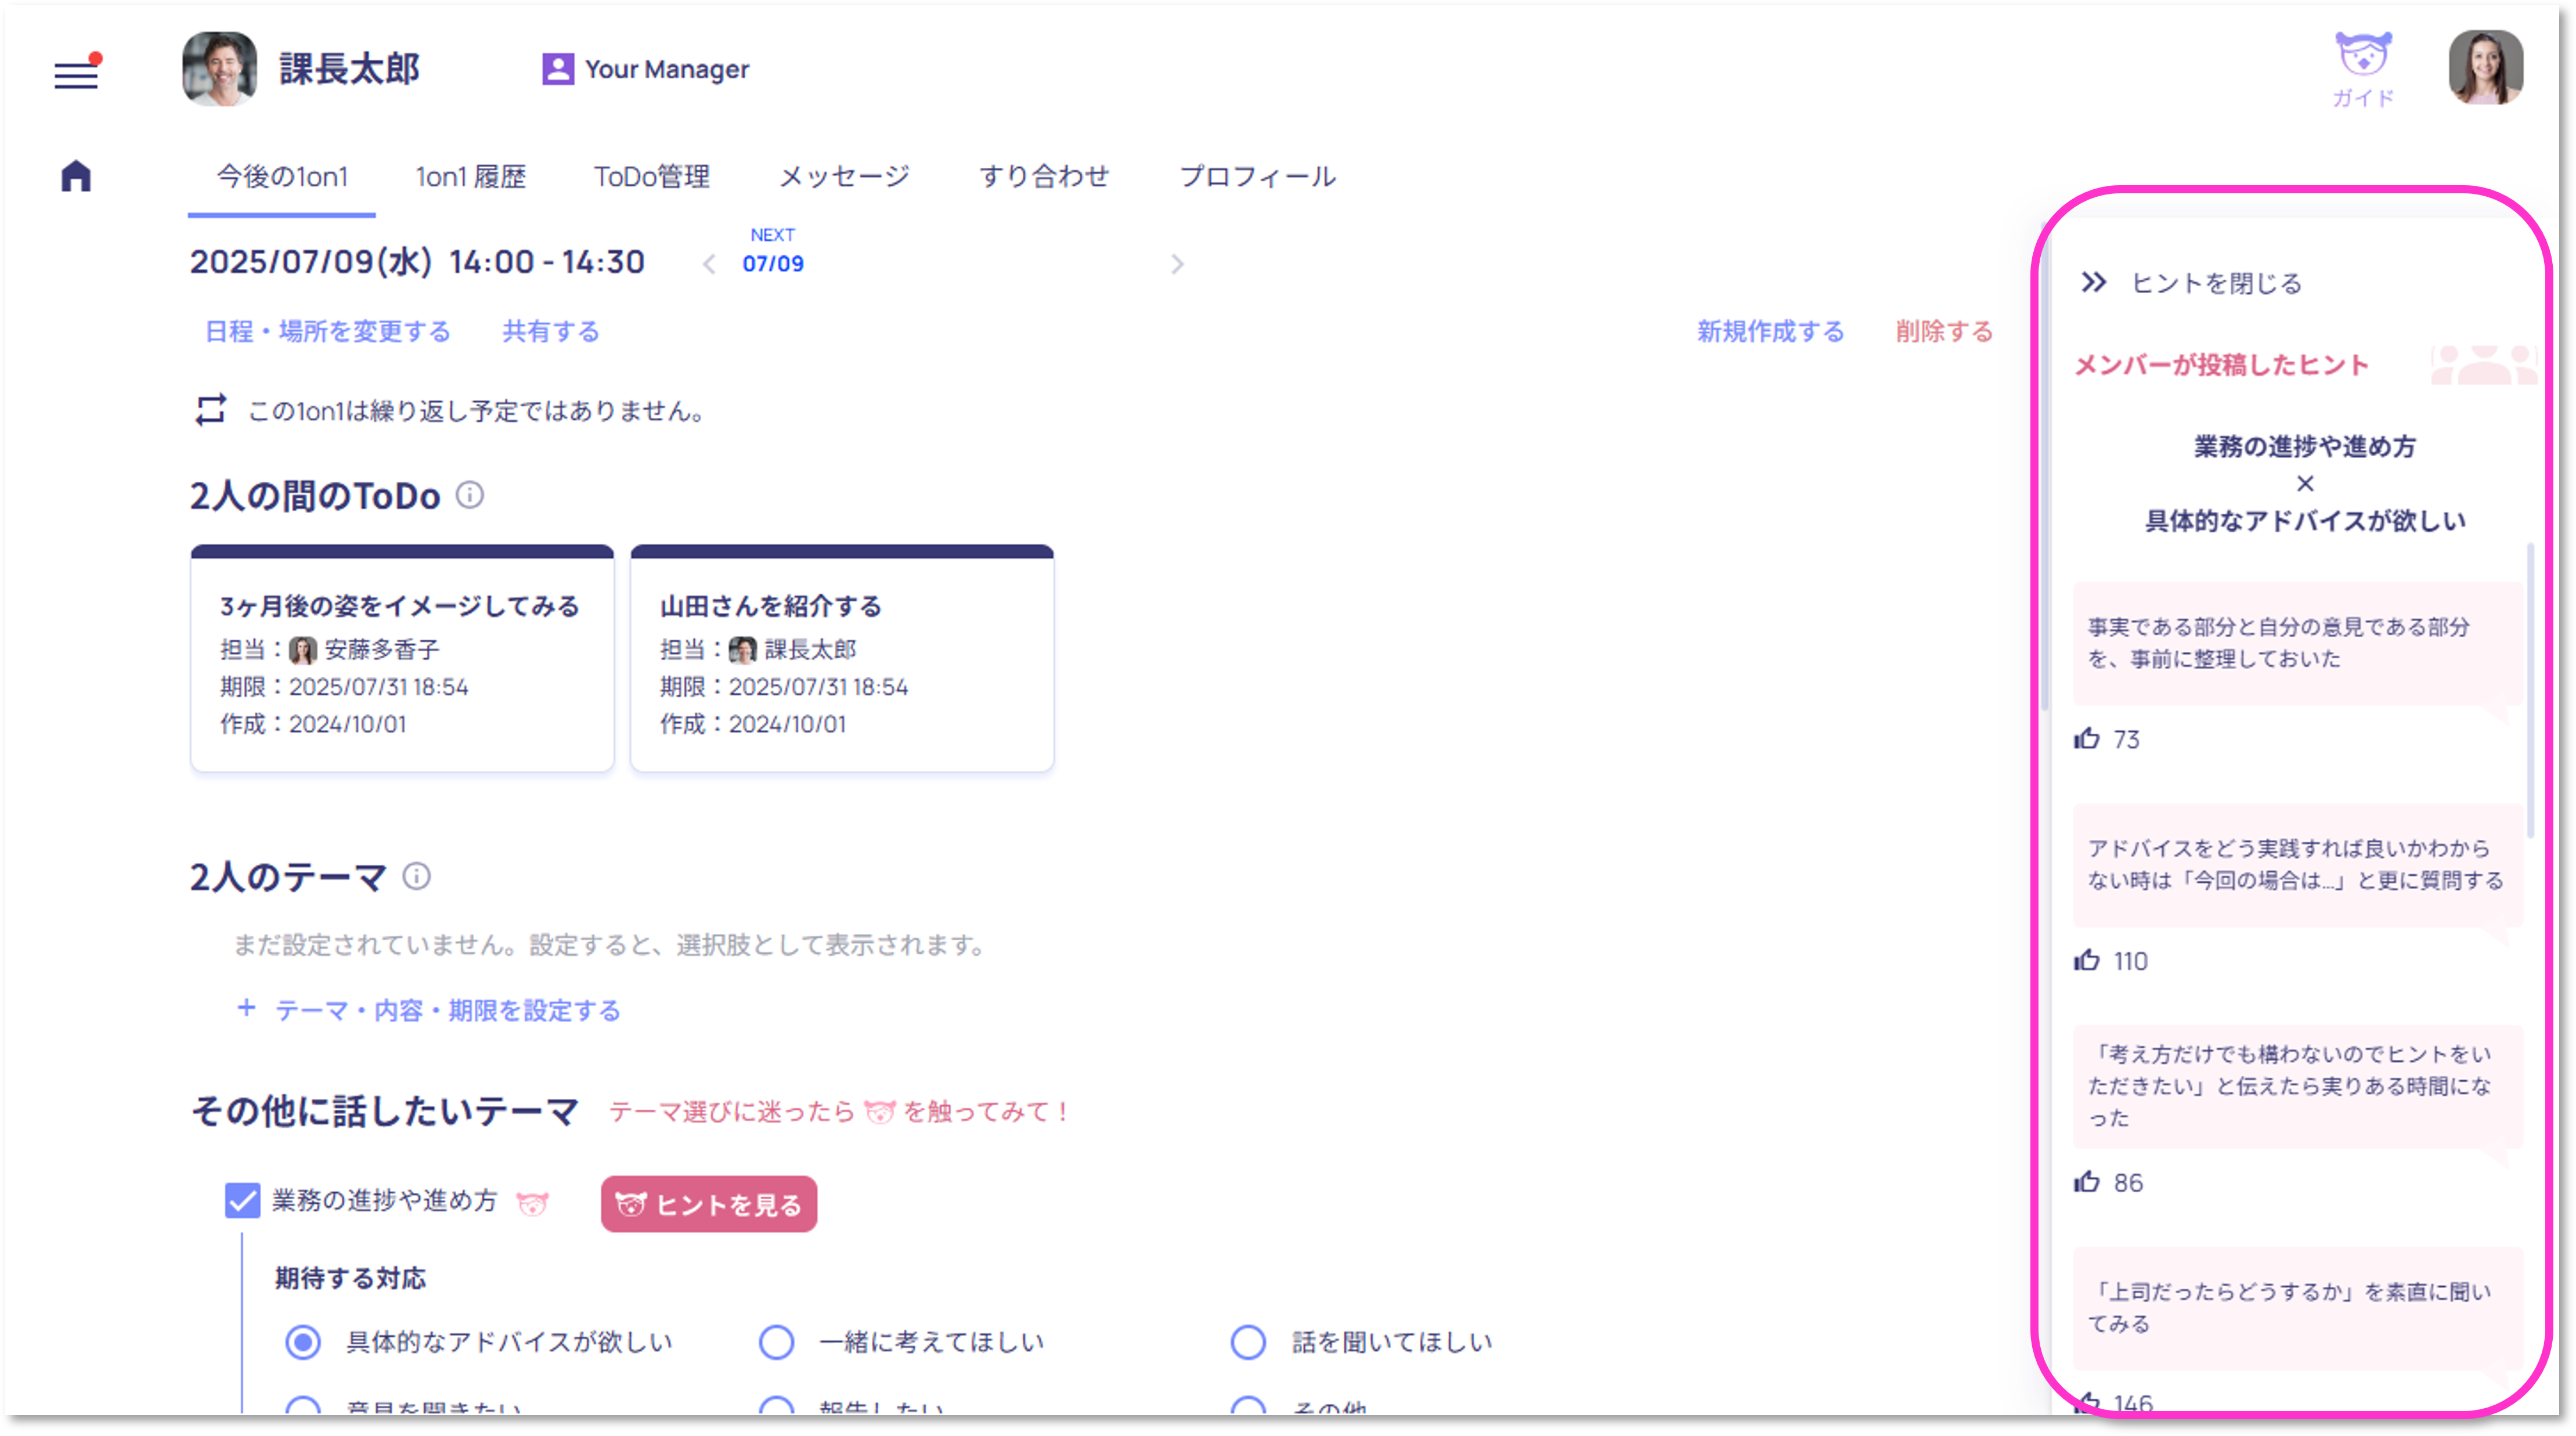Open the メッセージ tab
Image resolution: width=2576 pixels, height=1436 pixels.
tap(845, 177)
